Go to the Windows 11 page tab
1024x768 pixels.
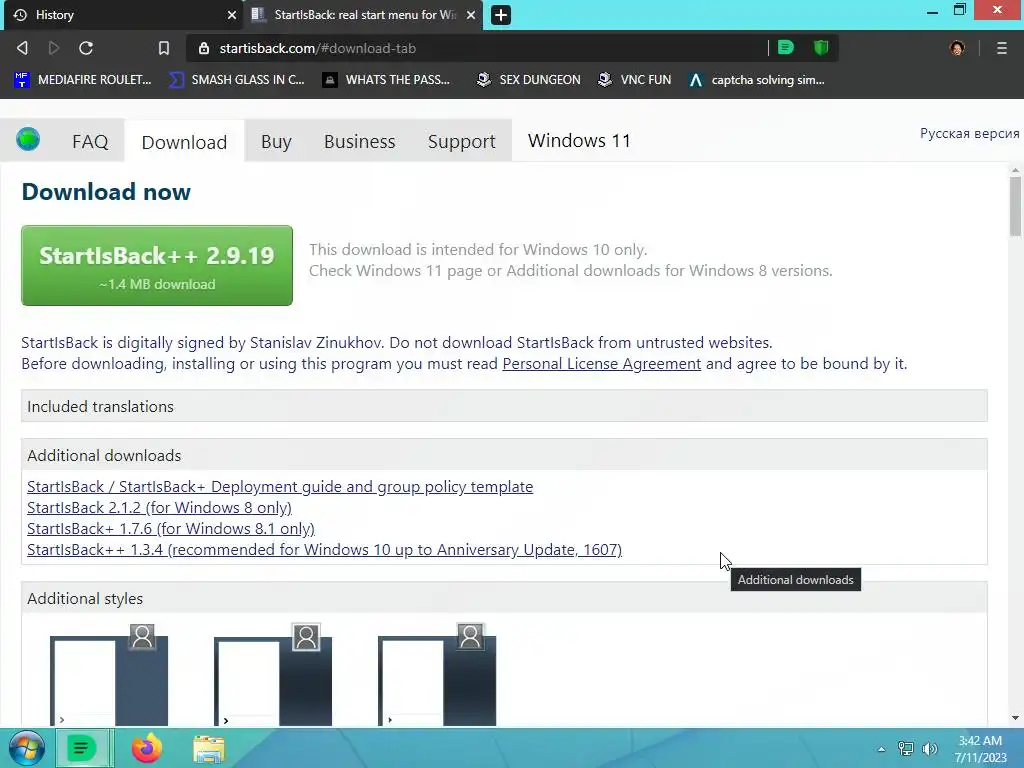pyautogui.click(x=579, y=140)
